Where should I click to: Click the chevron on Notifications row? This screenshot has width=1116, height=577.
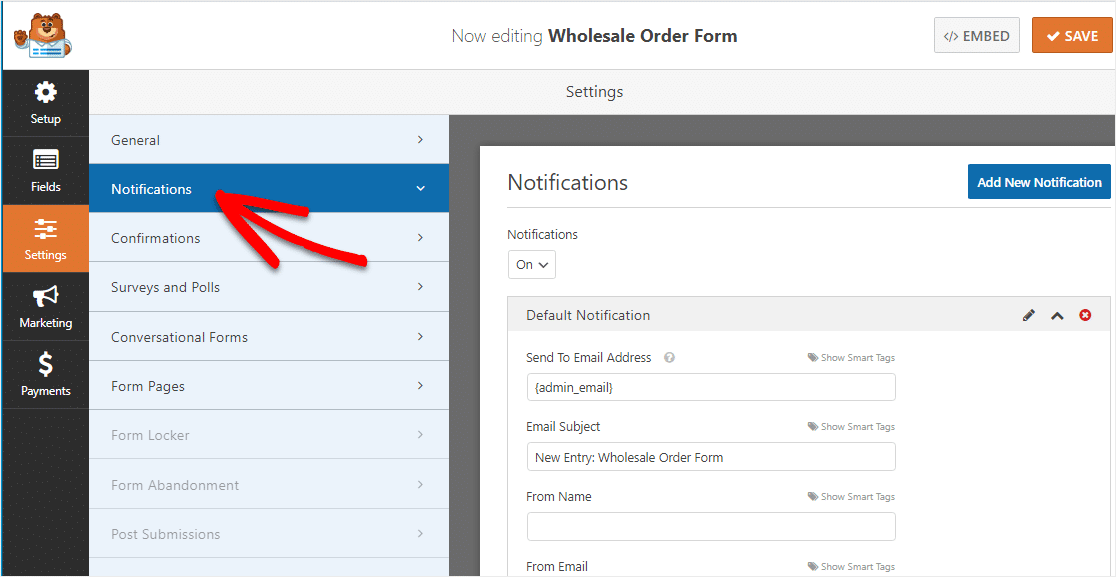click(x=421, y=189)
